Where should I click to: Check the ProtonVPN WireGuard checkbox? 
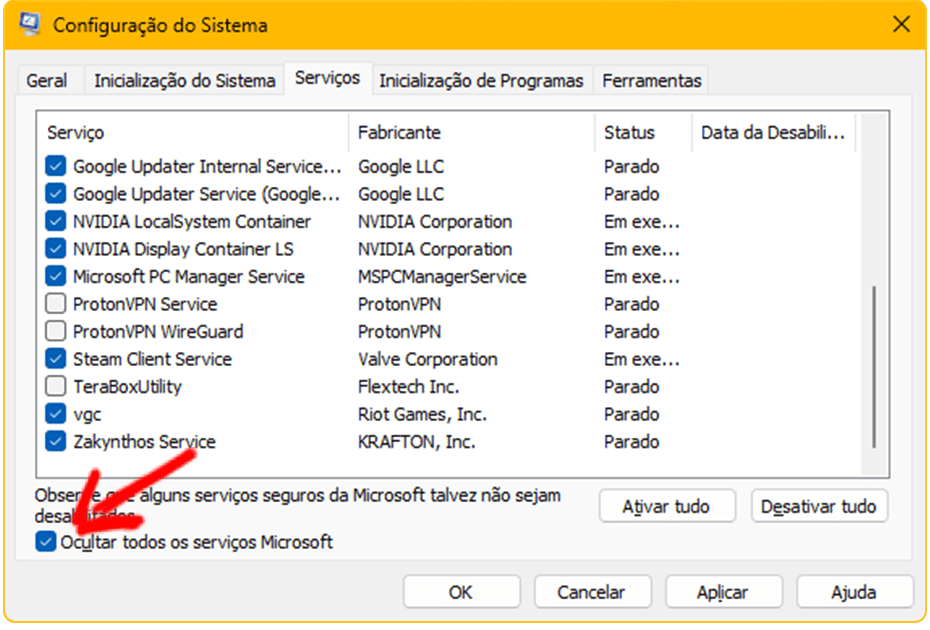coord(56,332)
